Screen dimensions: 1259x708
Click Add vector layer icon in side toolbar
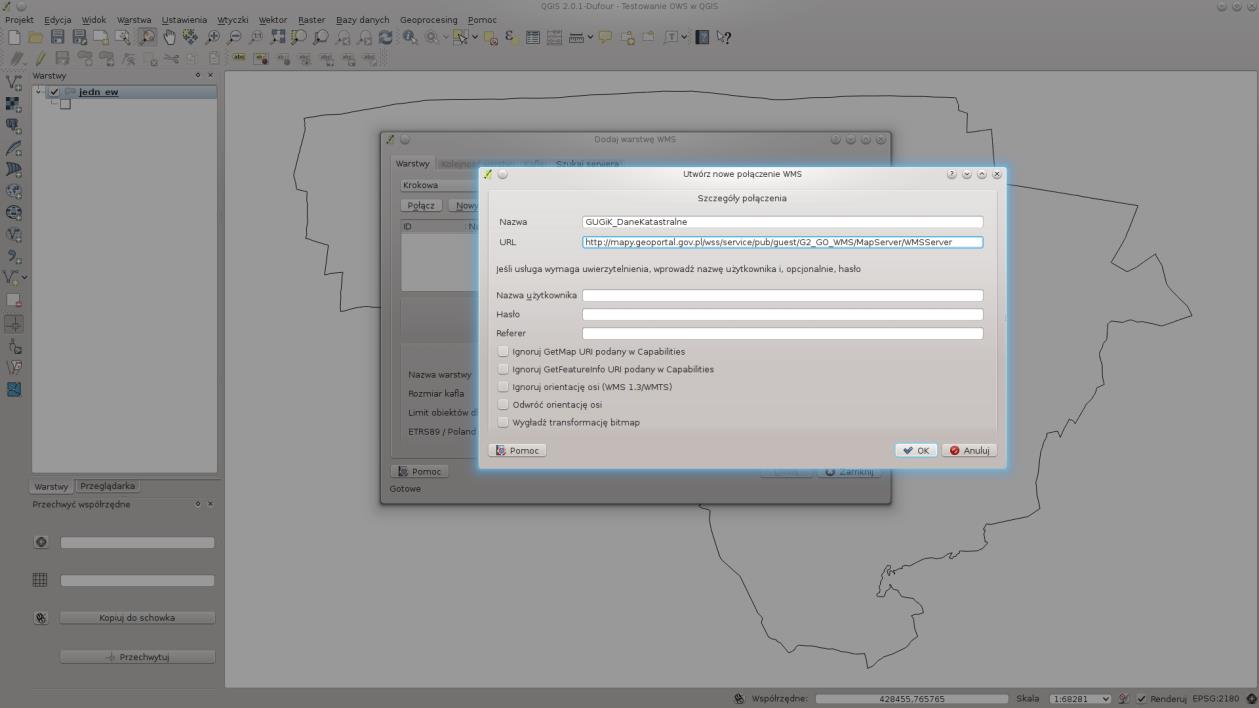click(x=13, y=83)
